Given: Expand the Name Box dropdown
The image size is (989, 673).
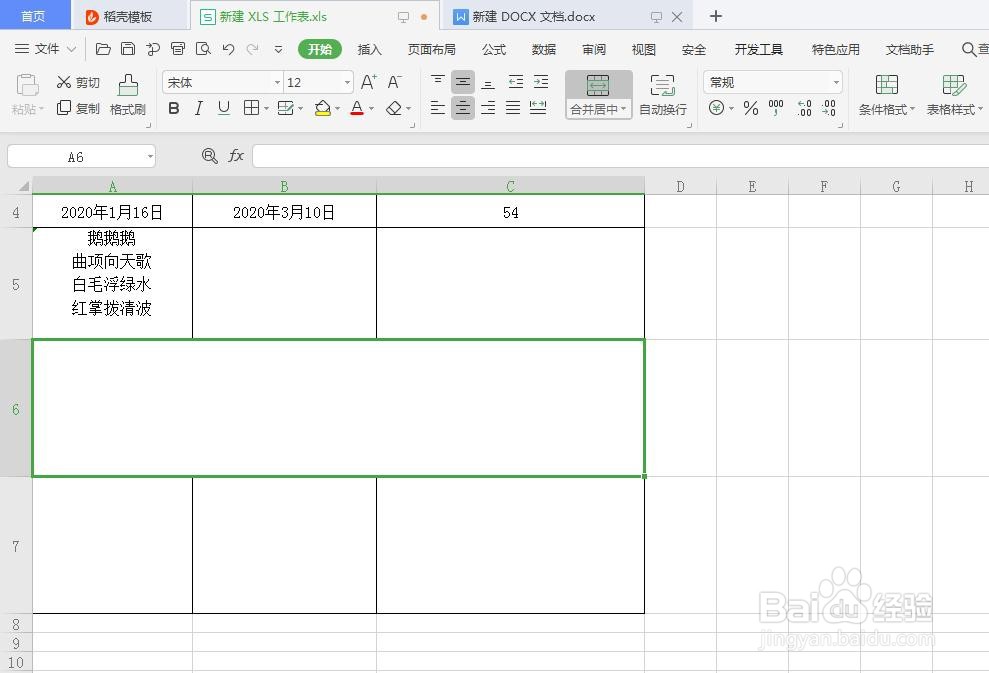Looking at the screenshot, I should [x=150, y=156].
